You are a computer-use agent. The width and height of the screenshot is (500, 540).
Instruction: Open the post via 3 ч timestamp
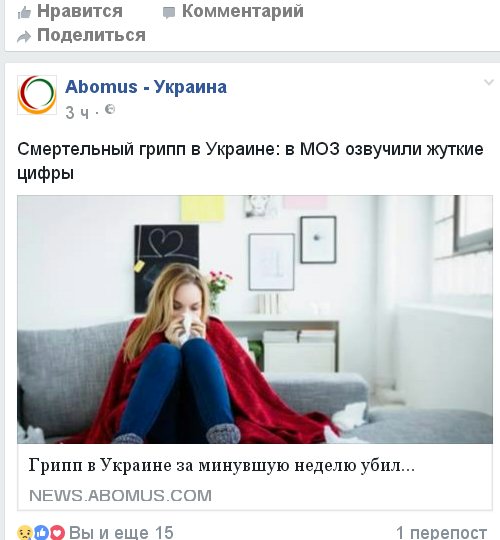pos(77,113)
